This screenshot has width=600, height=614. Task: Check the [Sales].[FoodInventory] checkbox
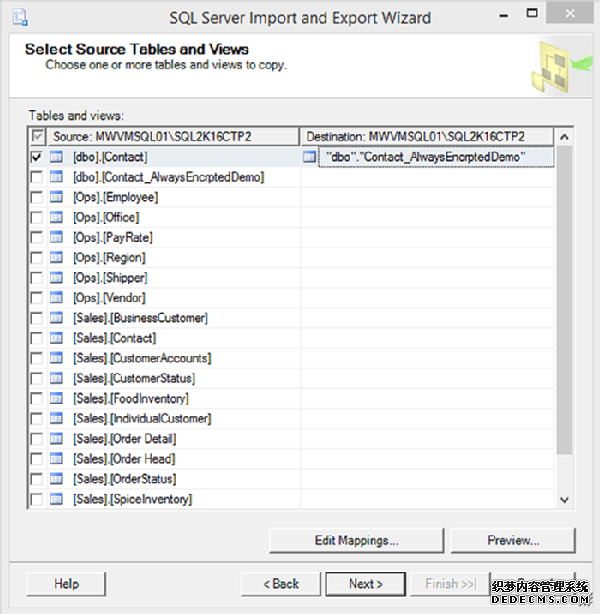tap(36, 399)
